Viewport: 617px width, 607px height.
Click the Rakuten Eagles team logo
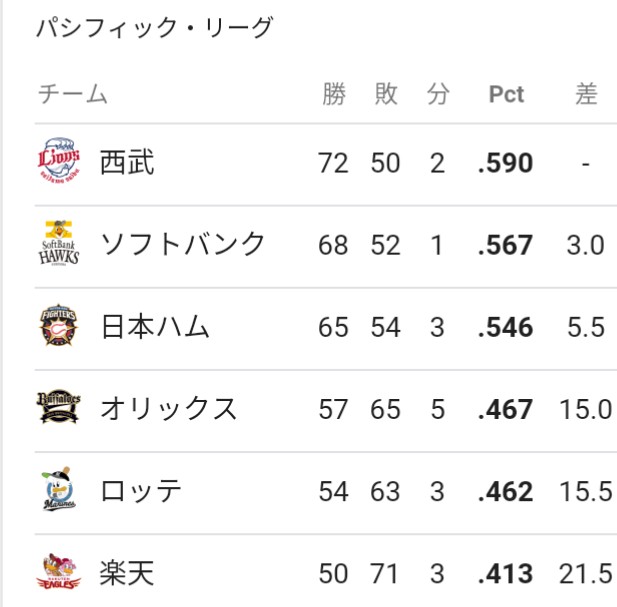(59, 572)
